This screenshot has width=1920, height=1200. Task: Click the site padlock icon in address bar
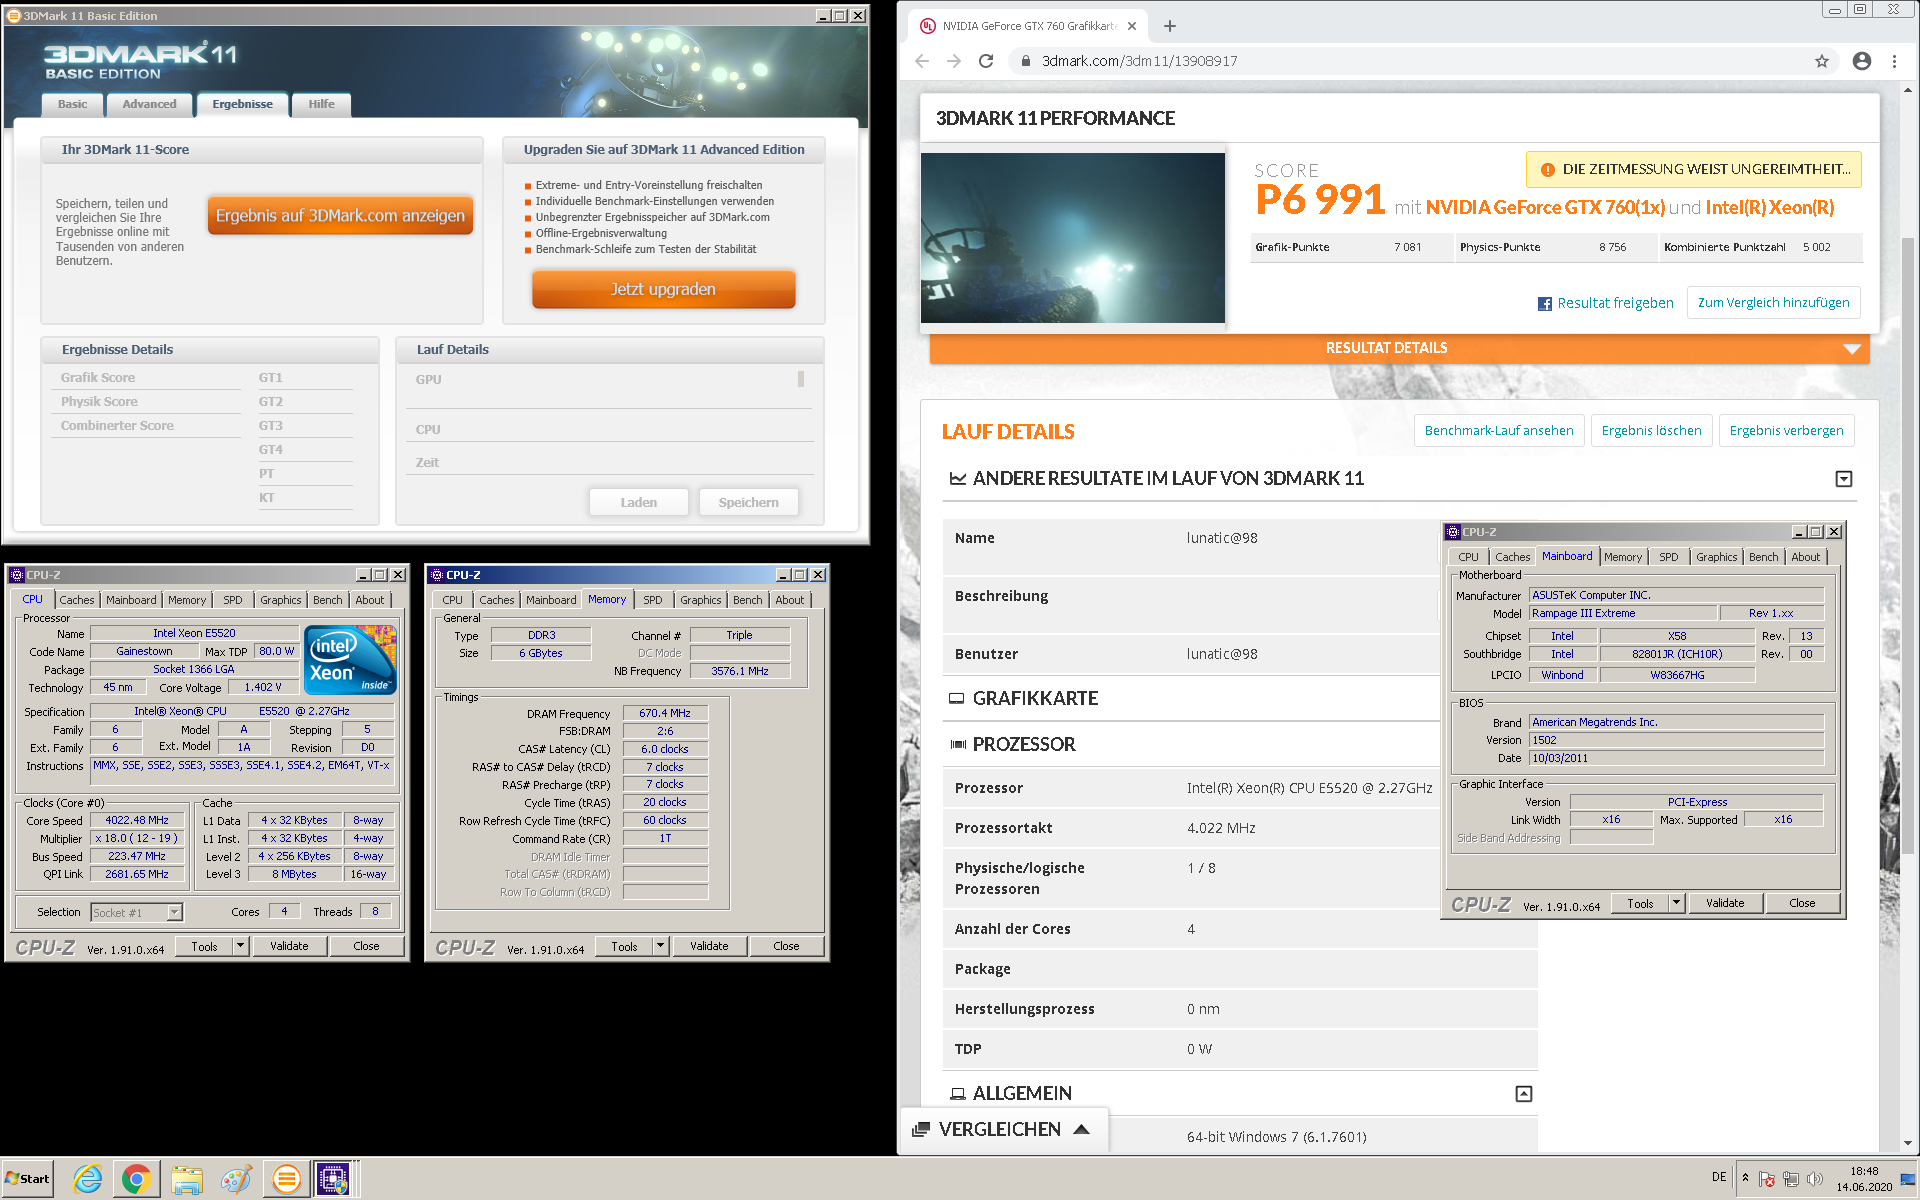(1025, 61)
